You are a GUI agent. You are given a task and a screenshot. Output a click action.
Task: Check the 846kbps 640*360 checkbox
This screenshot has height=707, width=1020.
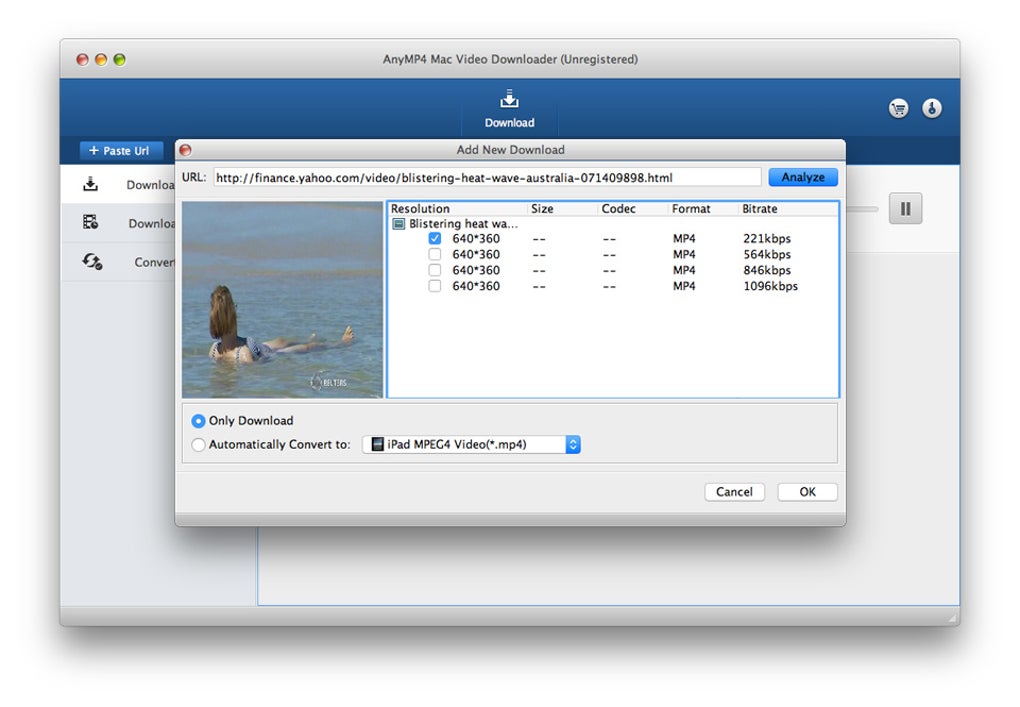tap(435, 270)
